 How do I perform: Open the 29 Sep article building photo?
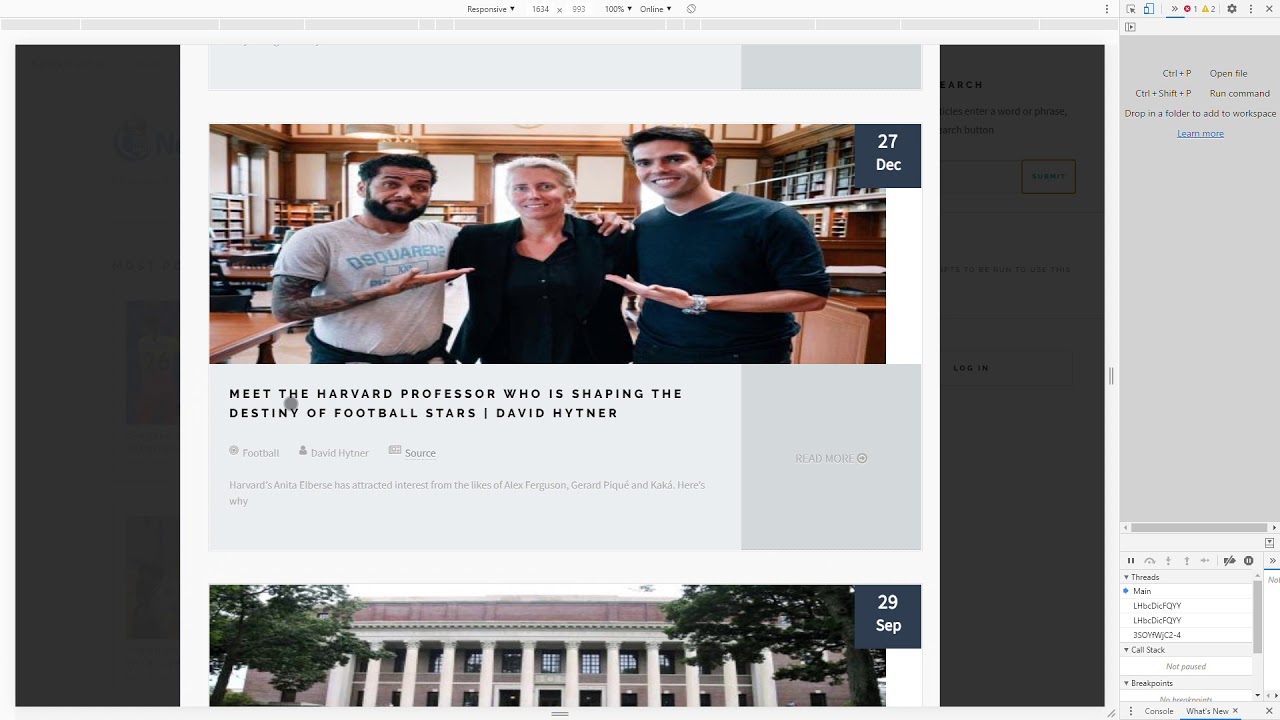tap(547, 646)
